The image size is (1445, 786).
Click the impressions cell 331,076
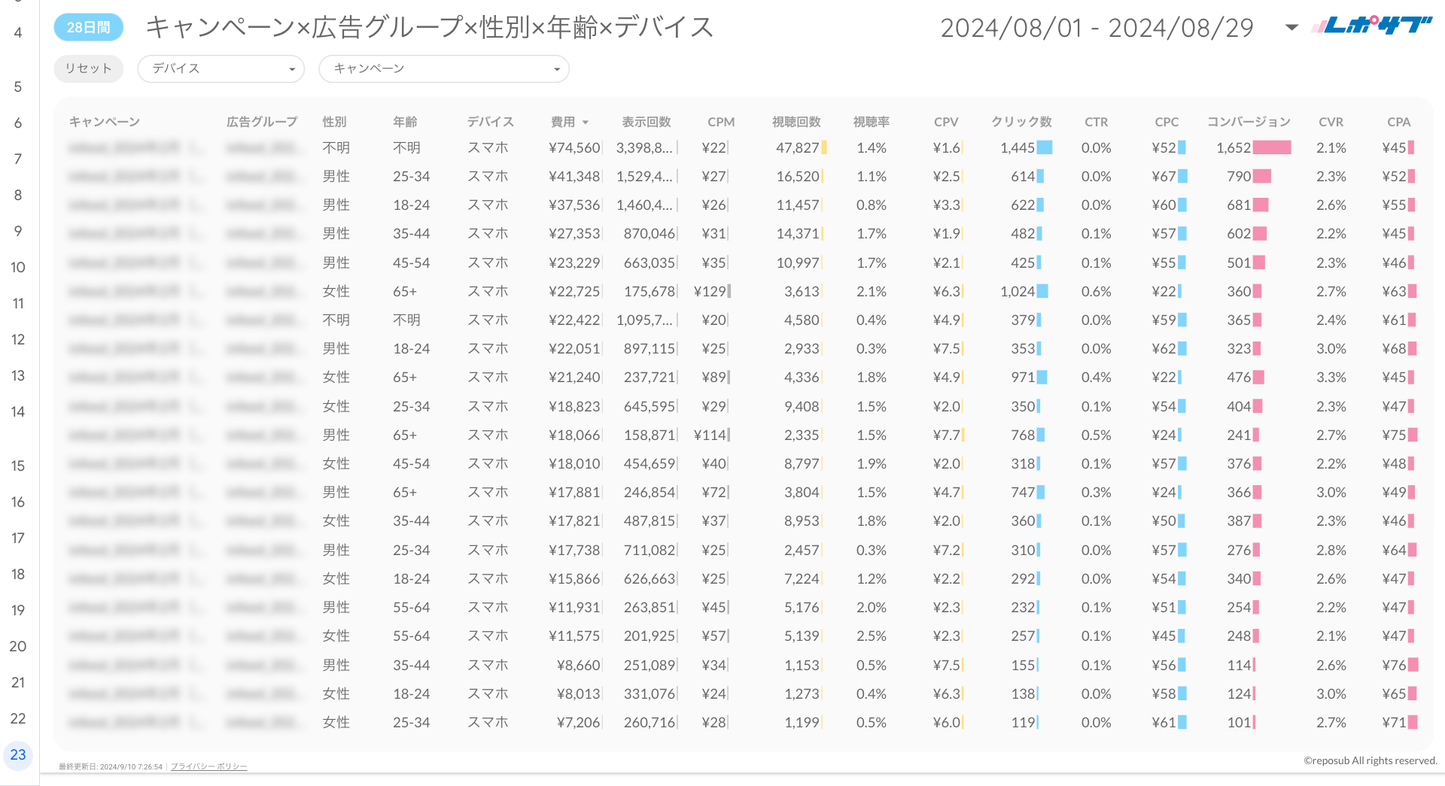click(x=649, y=694)
